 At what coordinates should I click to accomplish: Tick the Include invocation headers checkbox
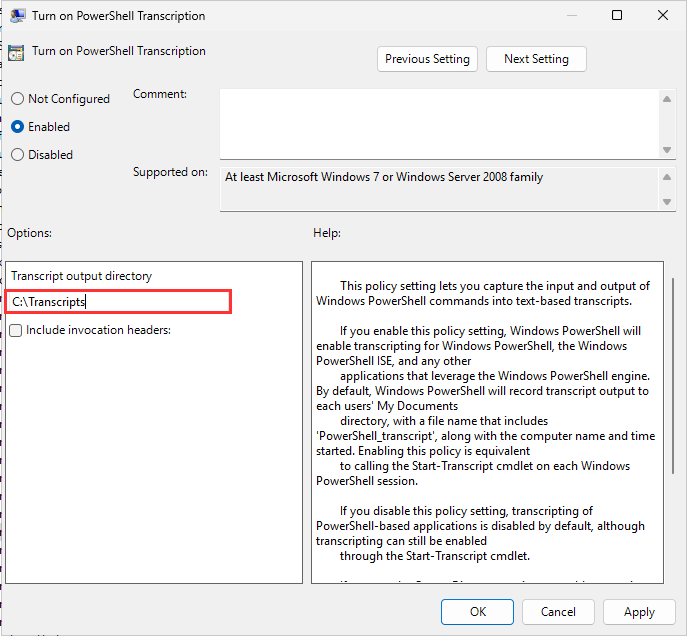tap(15, 330)
